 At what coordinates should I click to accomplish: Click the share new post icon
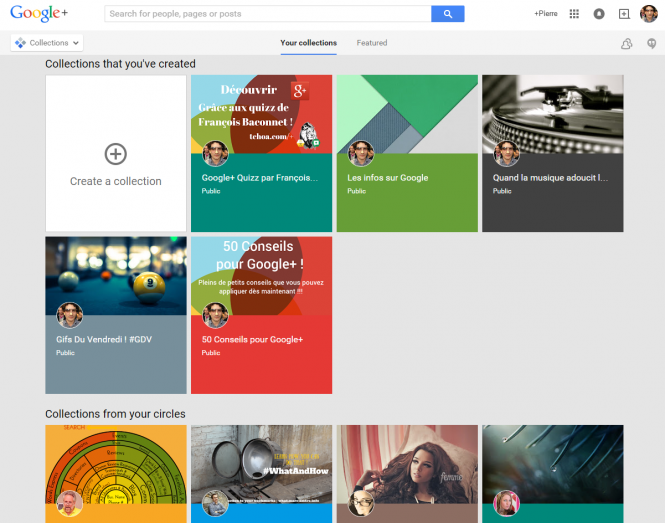[624, 14]
